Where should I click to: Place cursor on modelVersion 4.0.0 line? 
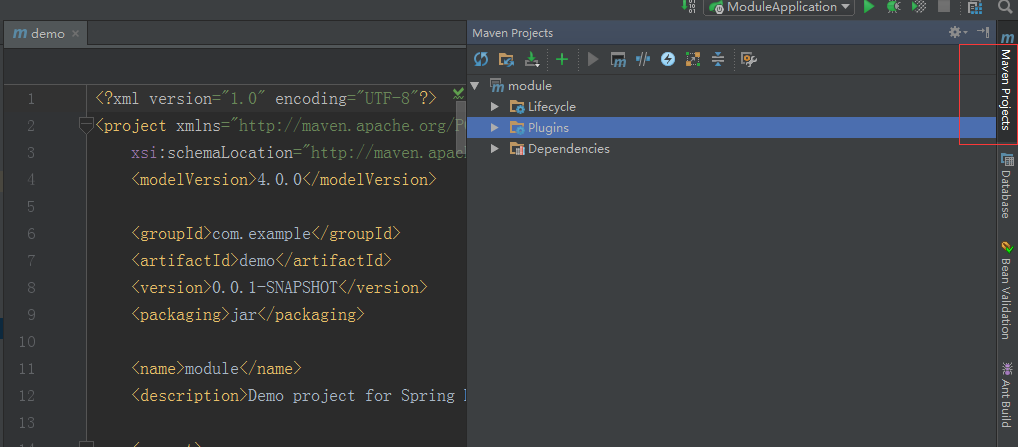(x=284, y=180)
